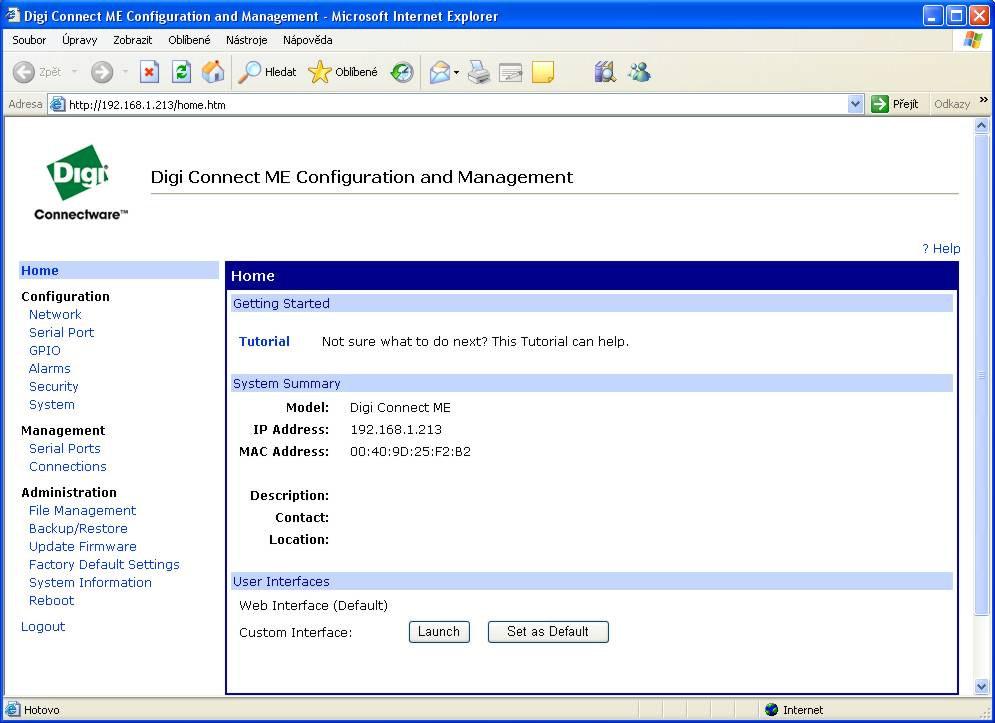Click the Hotovo status bar text
The height and width of the screenshot is (723, 995).
click(42, 710)
